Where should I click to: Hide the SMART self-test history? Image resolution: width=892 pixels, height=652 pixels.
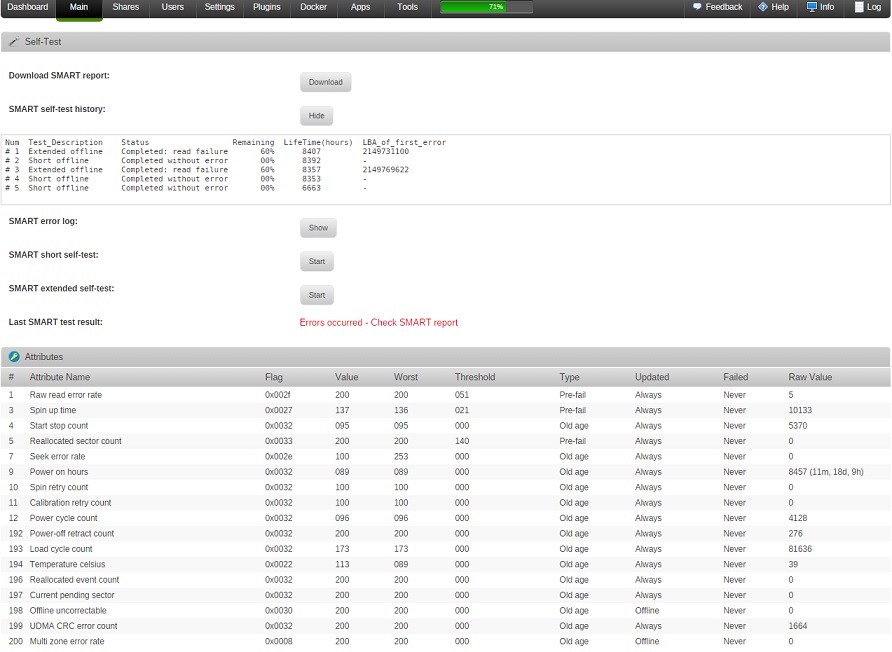pyautogui.click(x=316, y=115)
